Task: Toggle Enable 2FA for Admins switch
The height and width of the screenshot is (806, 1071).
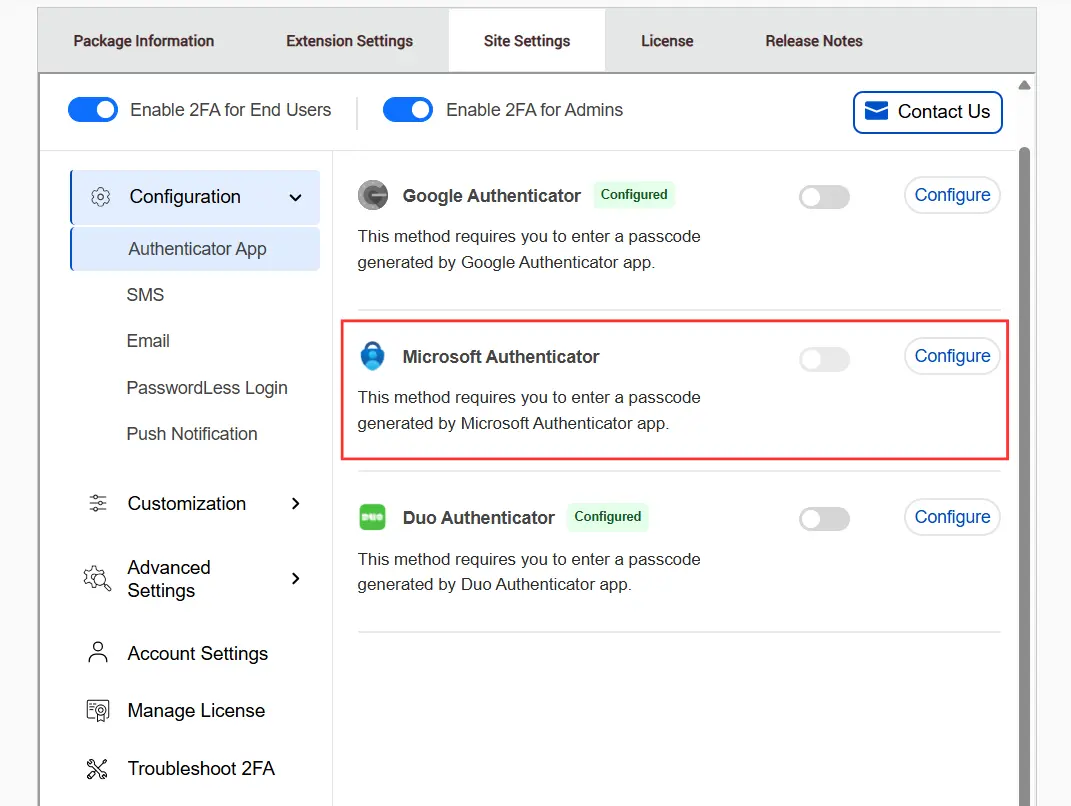Action: point(408,109)
